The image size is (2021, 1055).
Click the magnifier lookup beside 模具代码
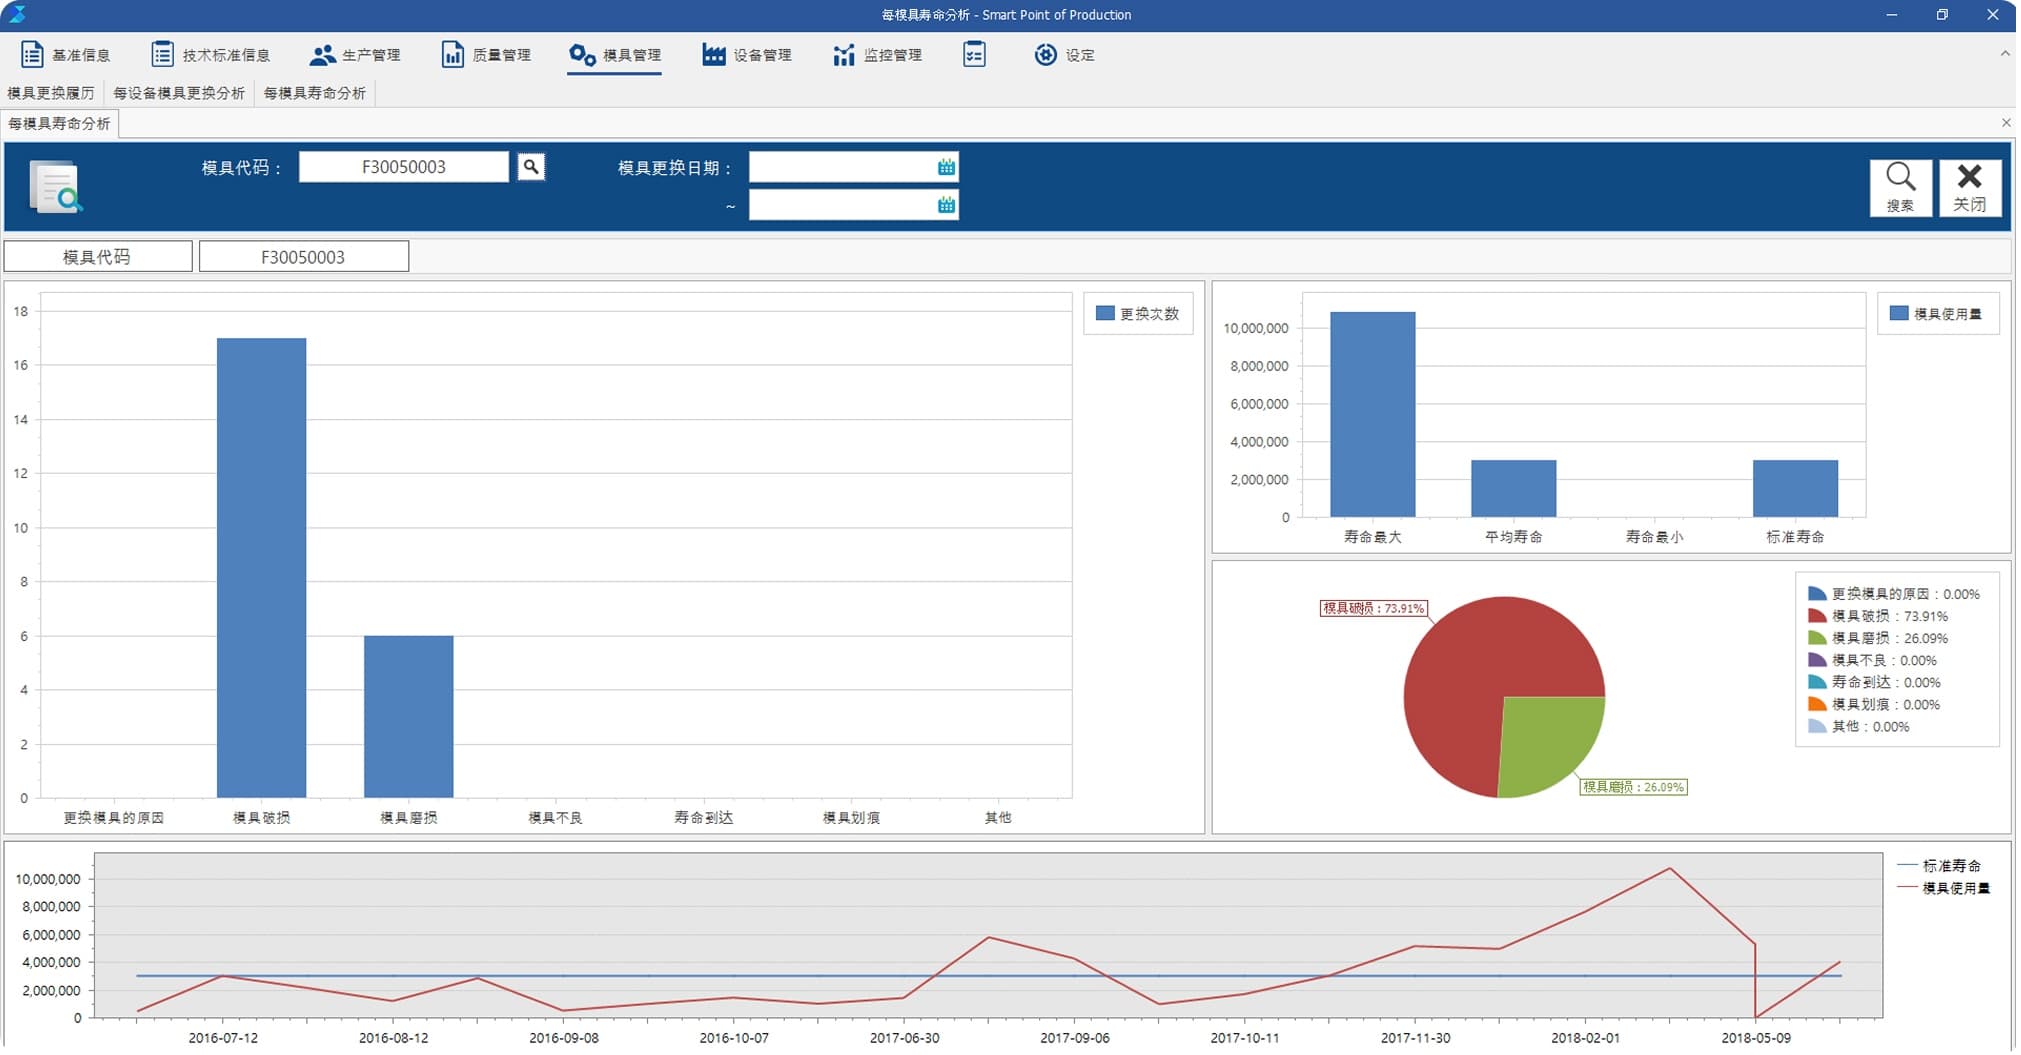click(x=531, y=167)
